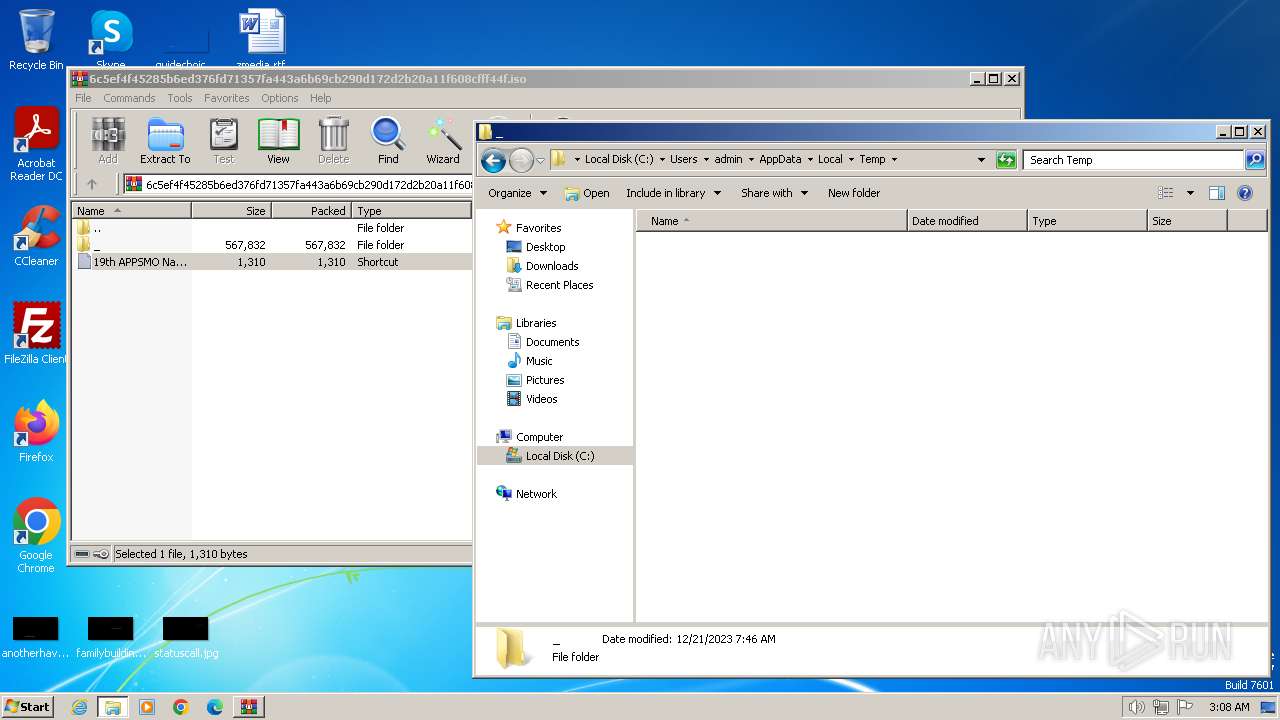Viewport: 1280px width, 720px height.
Task: Click the clock showing 3:08 AM
Action: (1229, 707)
